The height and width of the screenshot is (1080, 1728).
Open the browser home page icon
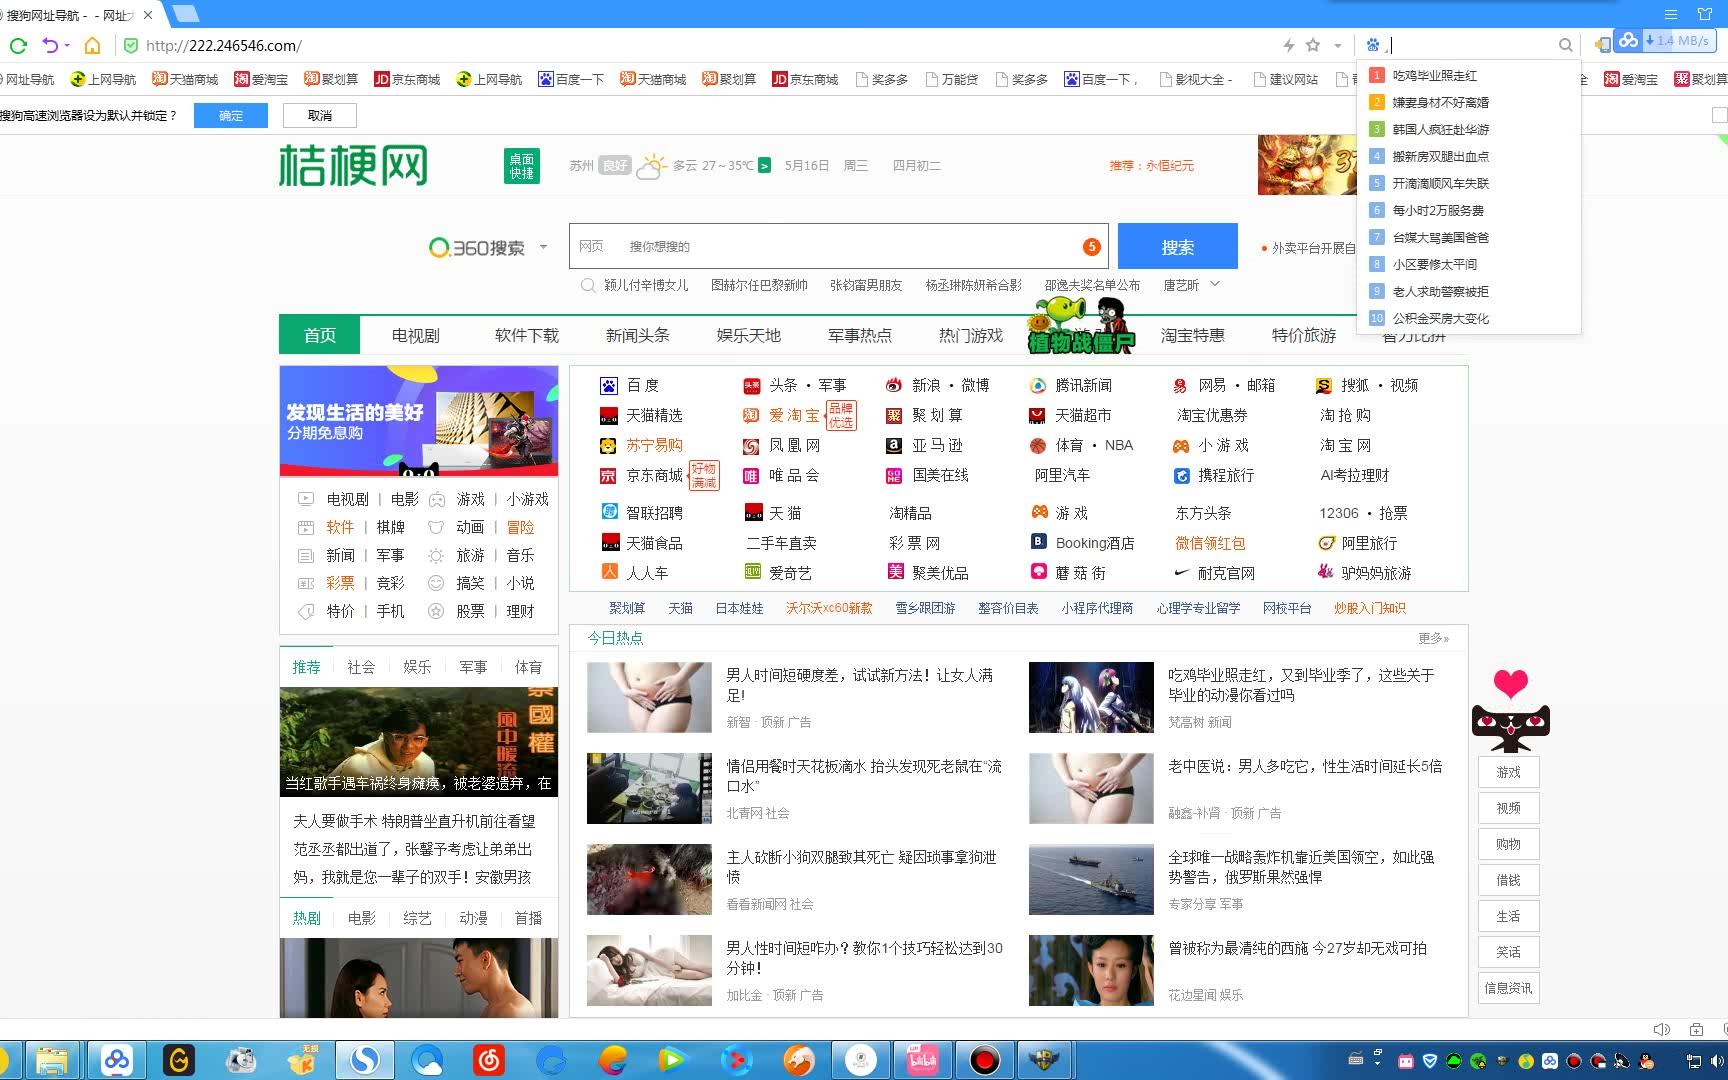click(x=92, y=45)
